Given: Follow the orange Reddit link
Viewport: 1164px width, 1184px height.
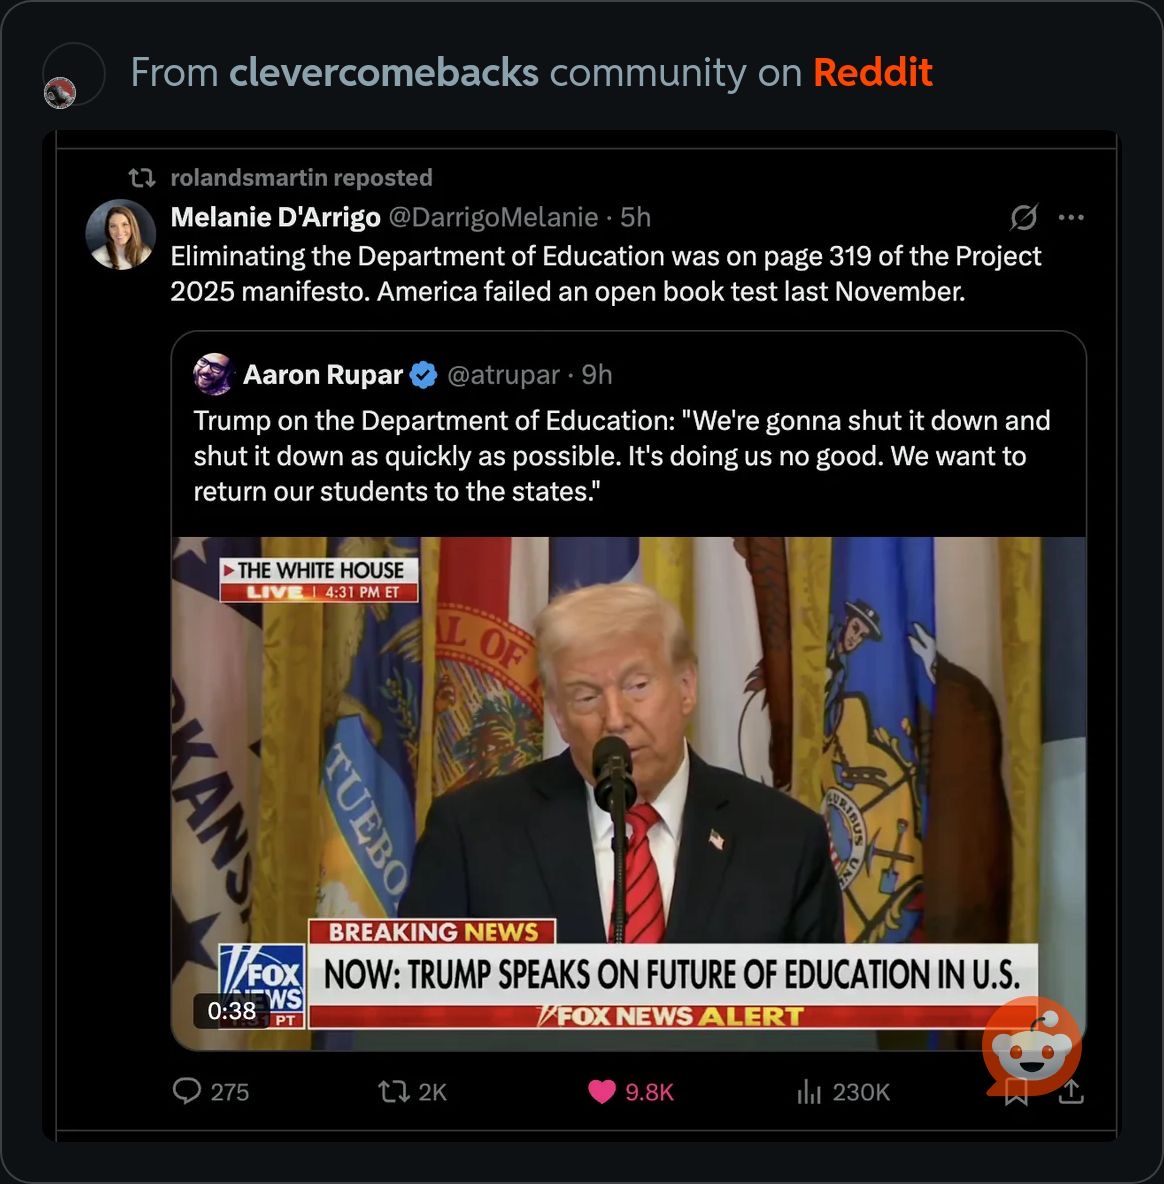Looking at the screenshot, I should point(873,72).
